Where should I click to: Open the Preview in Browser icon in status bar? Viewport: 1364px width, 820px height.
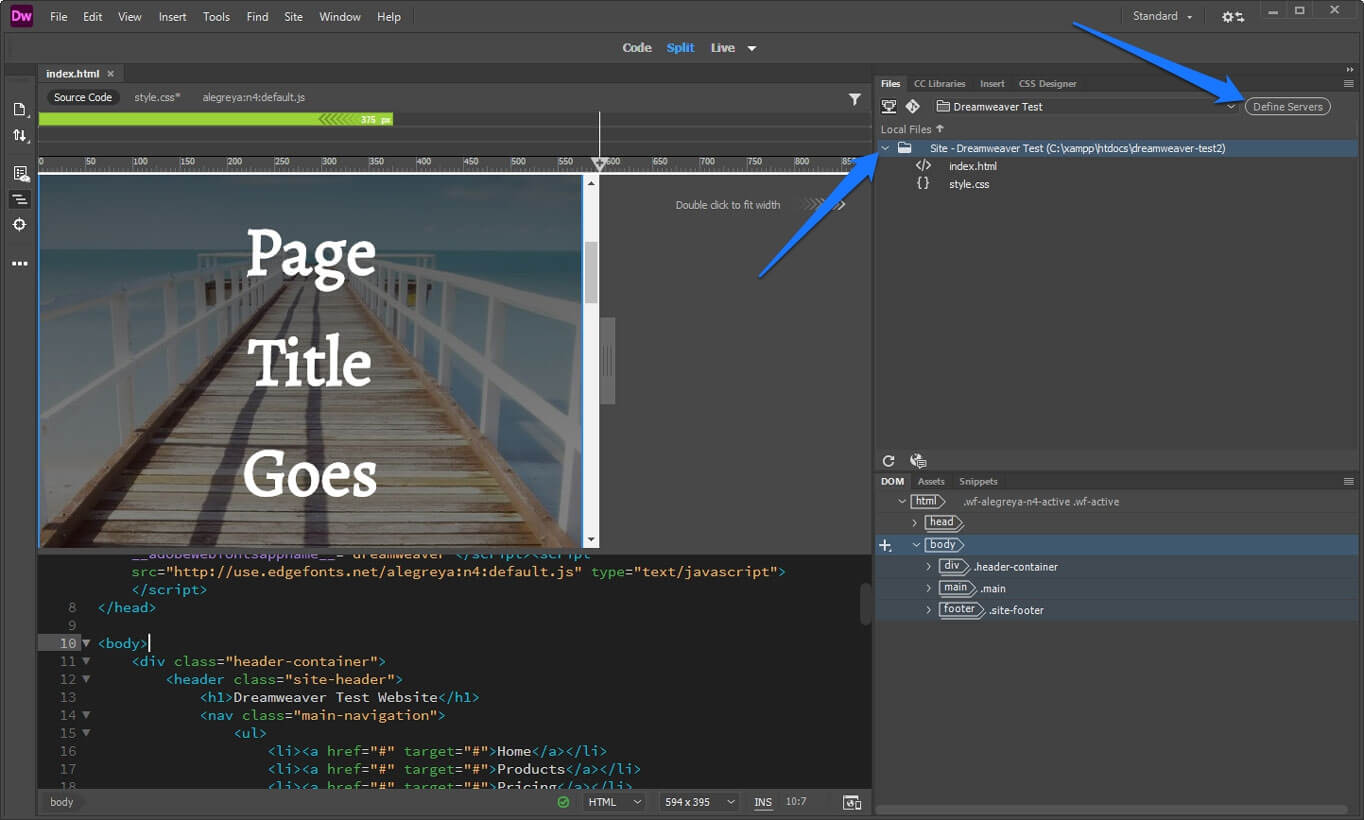click(851, 801)
